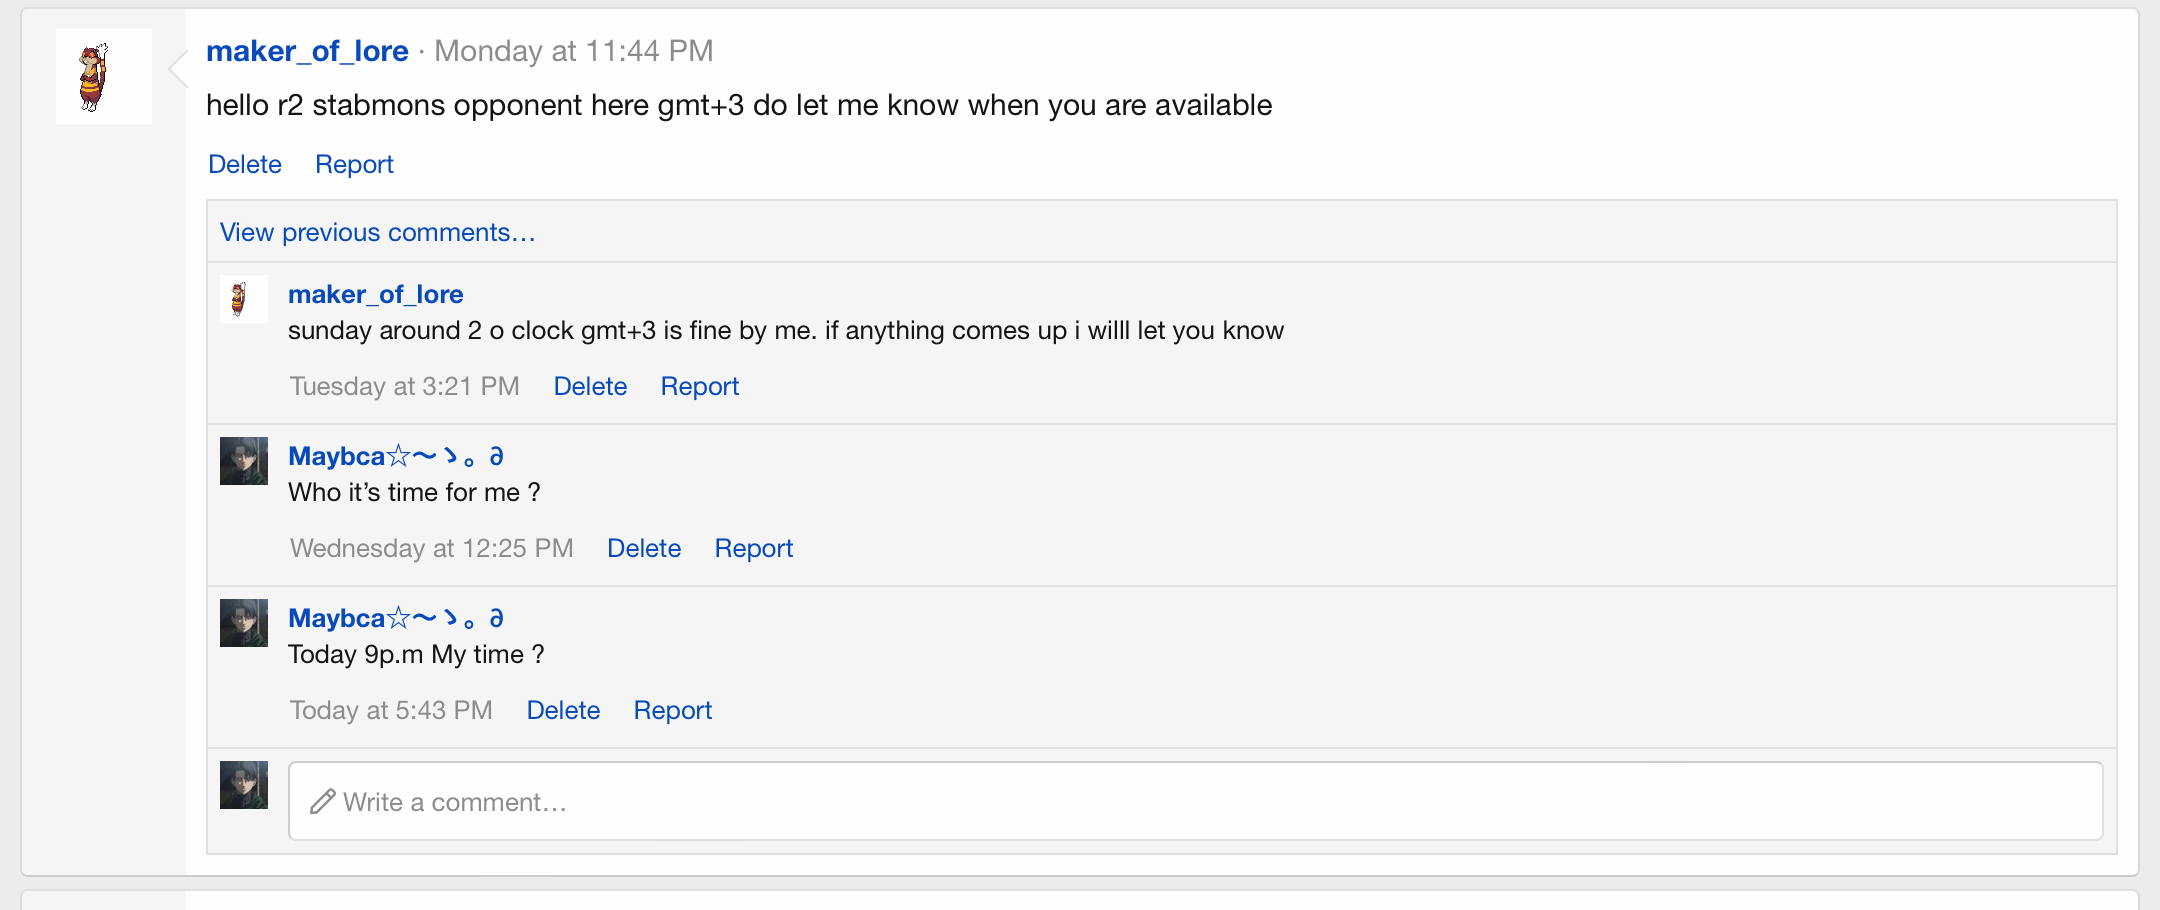
Task: Open Maybca profile from 'Today 9p.m' comment
Action: pos(396,618)
